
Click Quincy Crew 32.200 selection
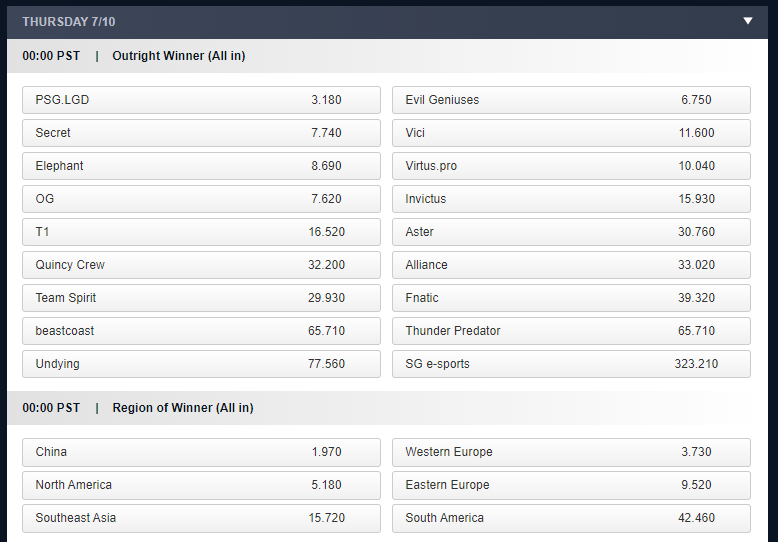coord(201,265)
